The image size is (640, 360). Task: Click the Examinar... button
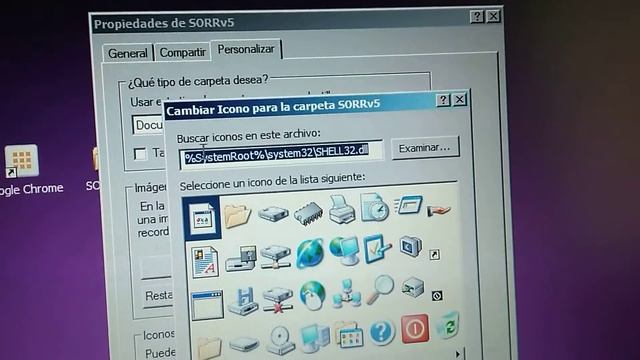point(425,148)
